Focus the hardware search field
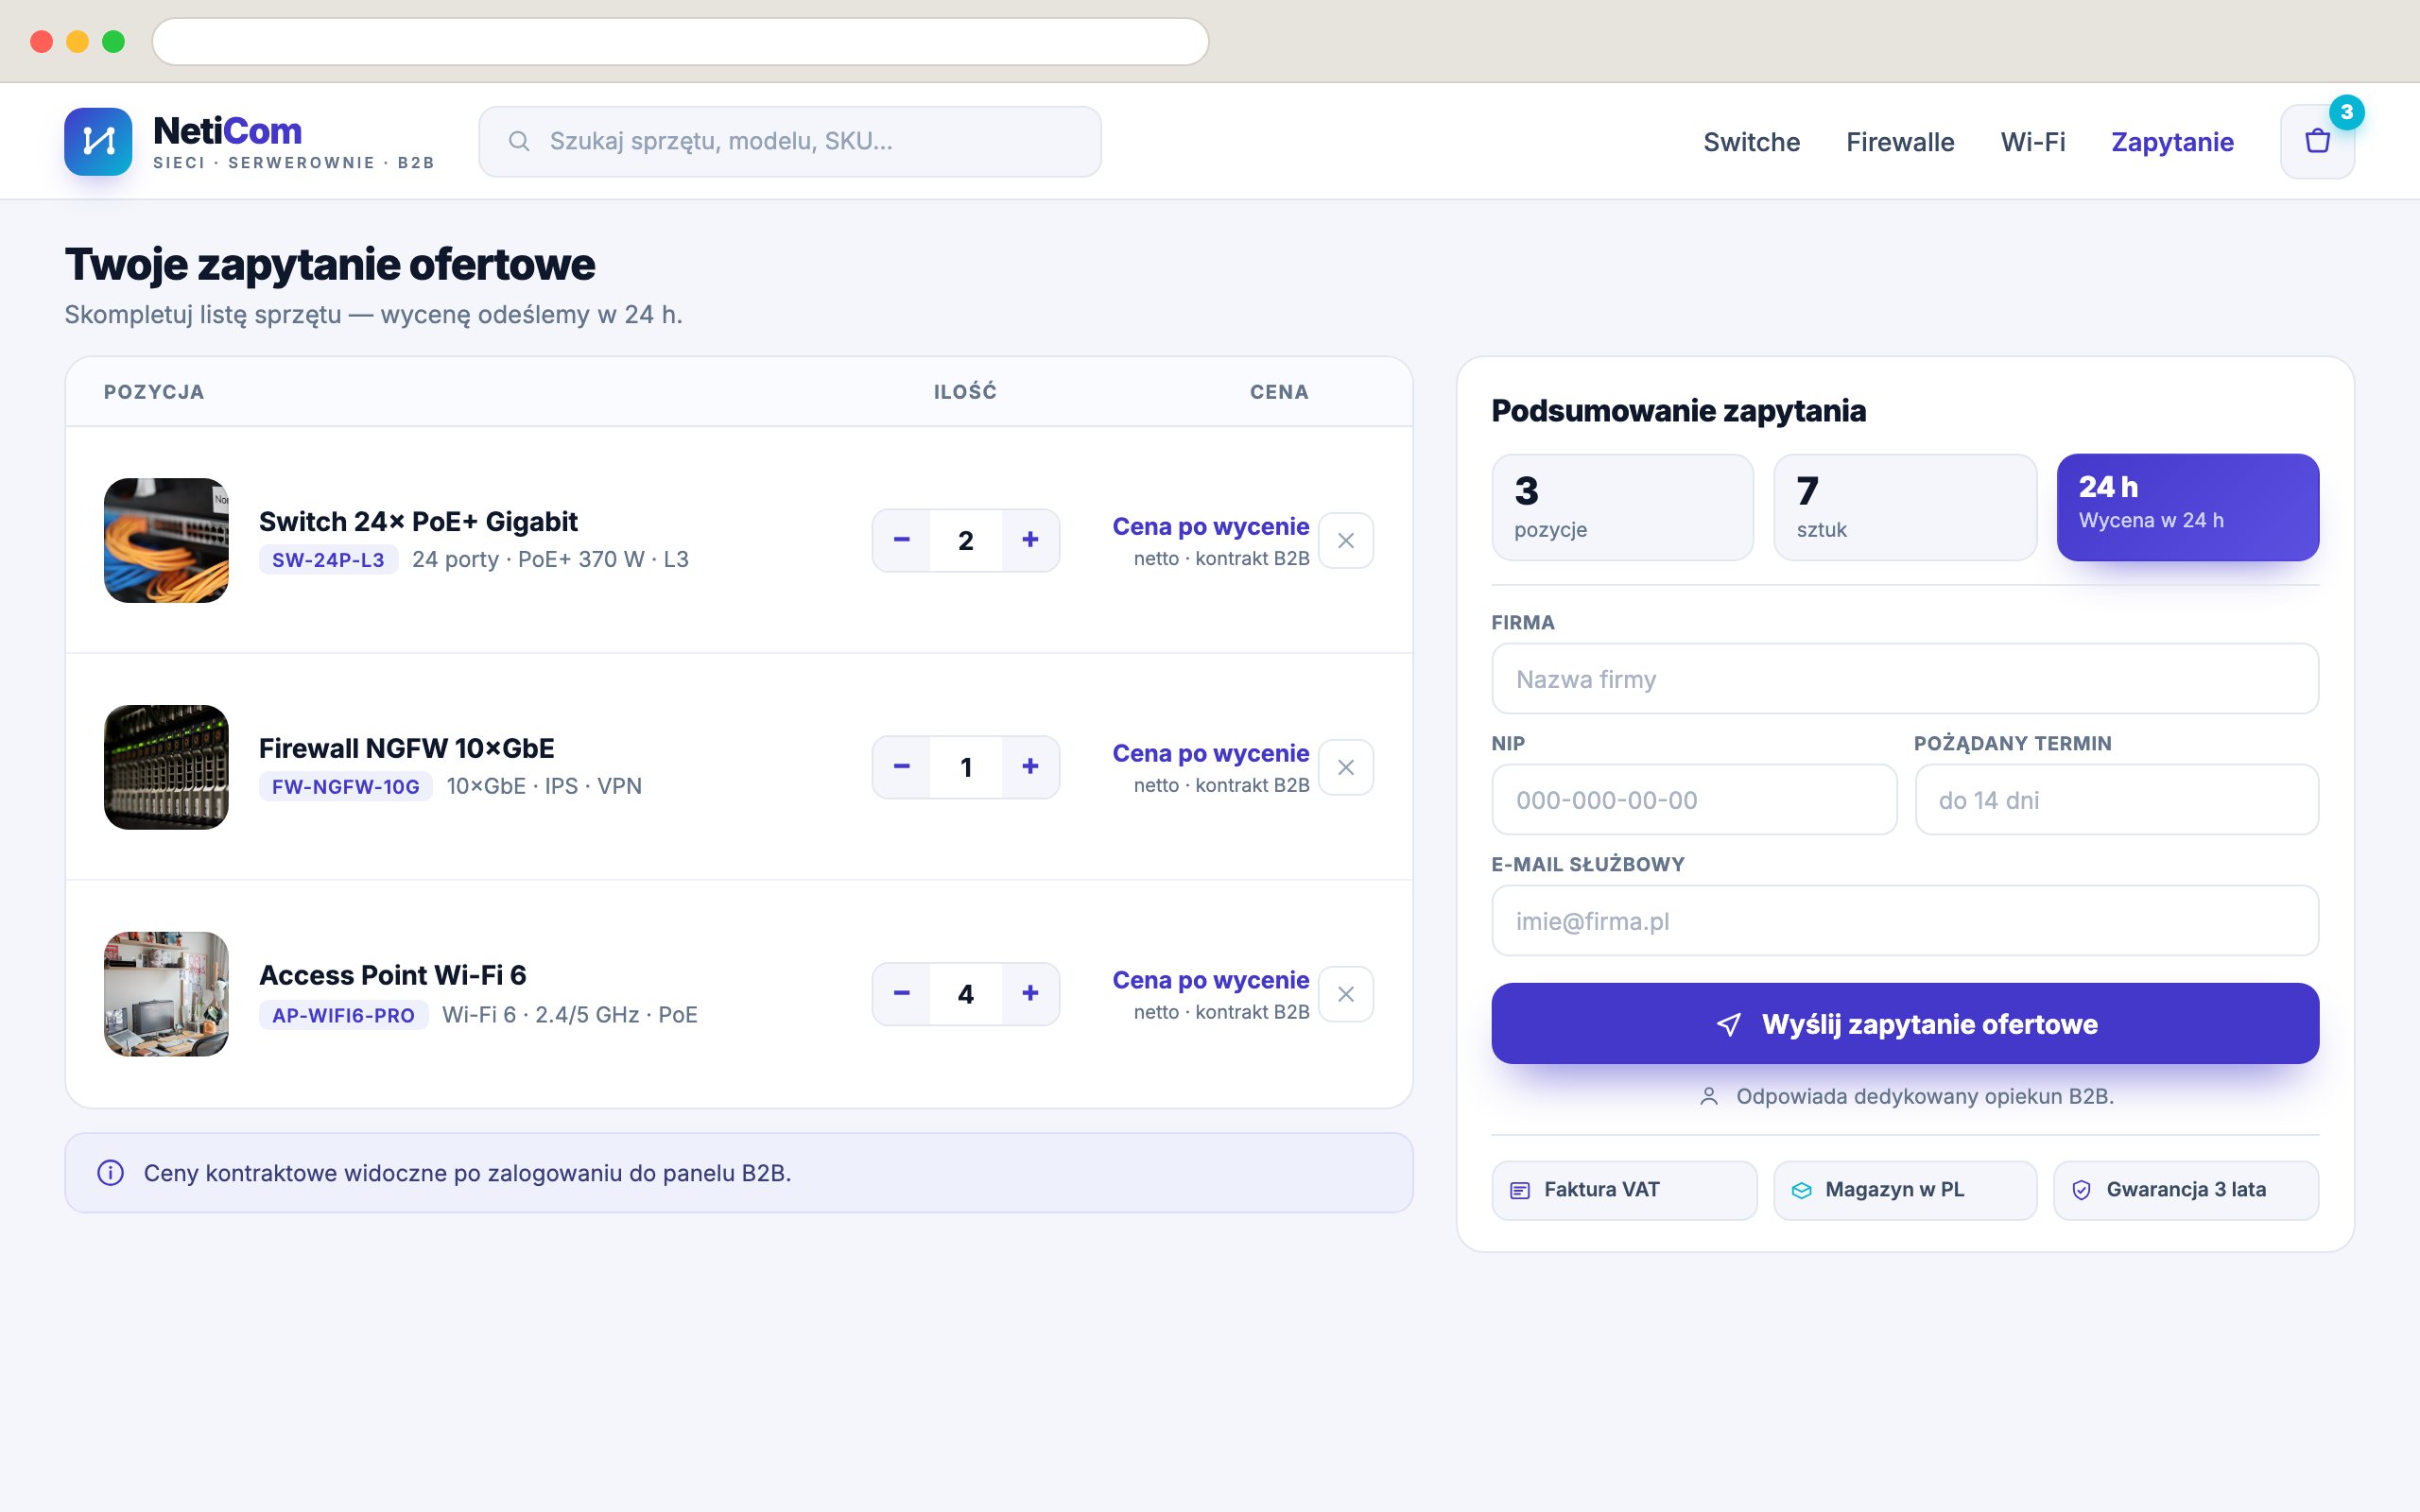2420x1512 pixels. [x=790, y=141]
